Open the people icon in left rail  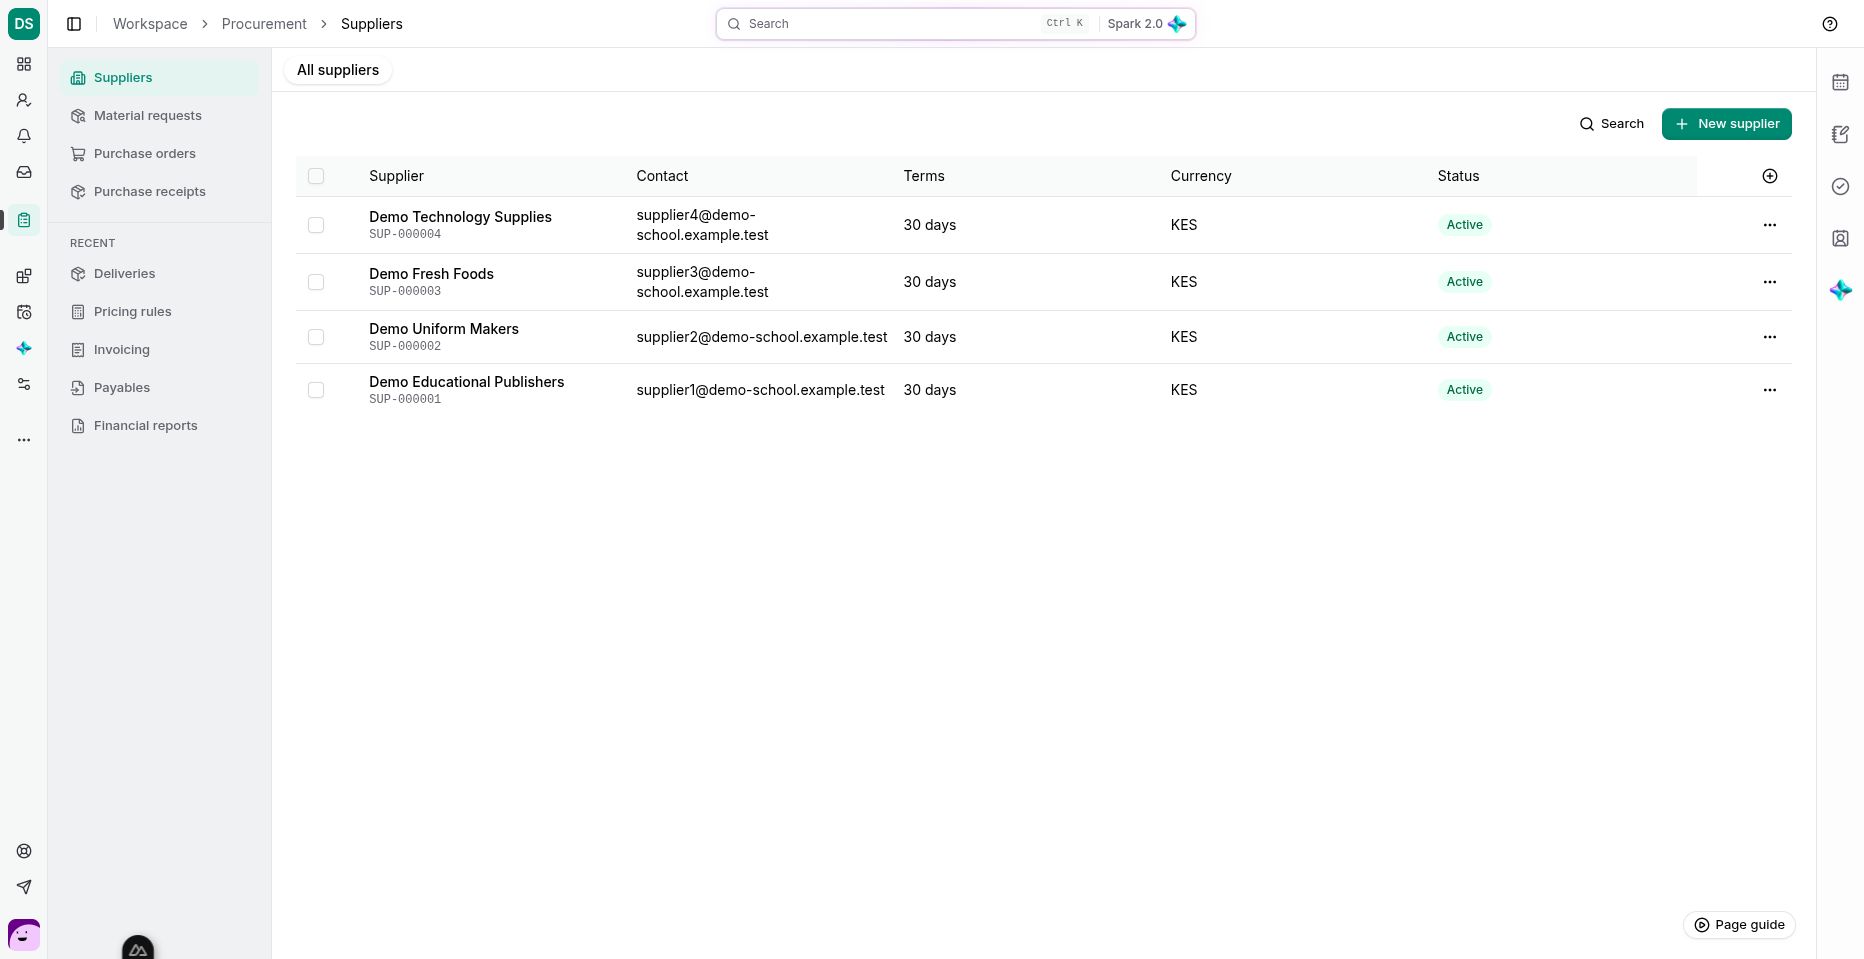(24, 100)
